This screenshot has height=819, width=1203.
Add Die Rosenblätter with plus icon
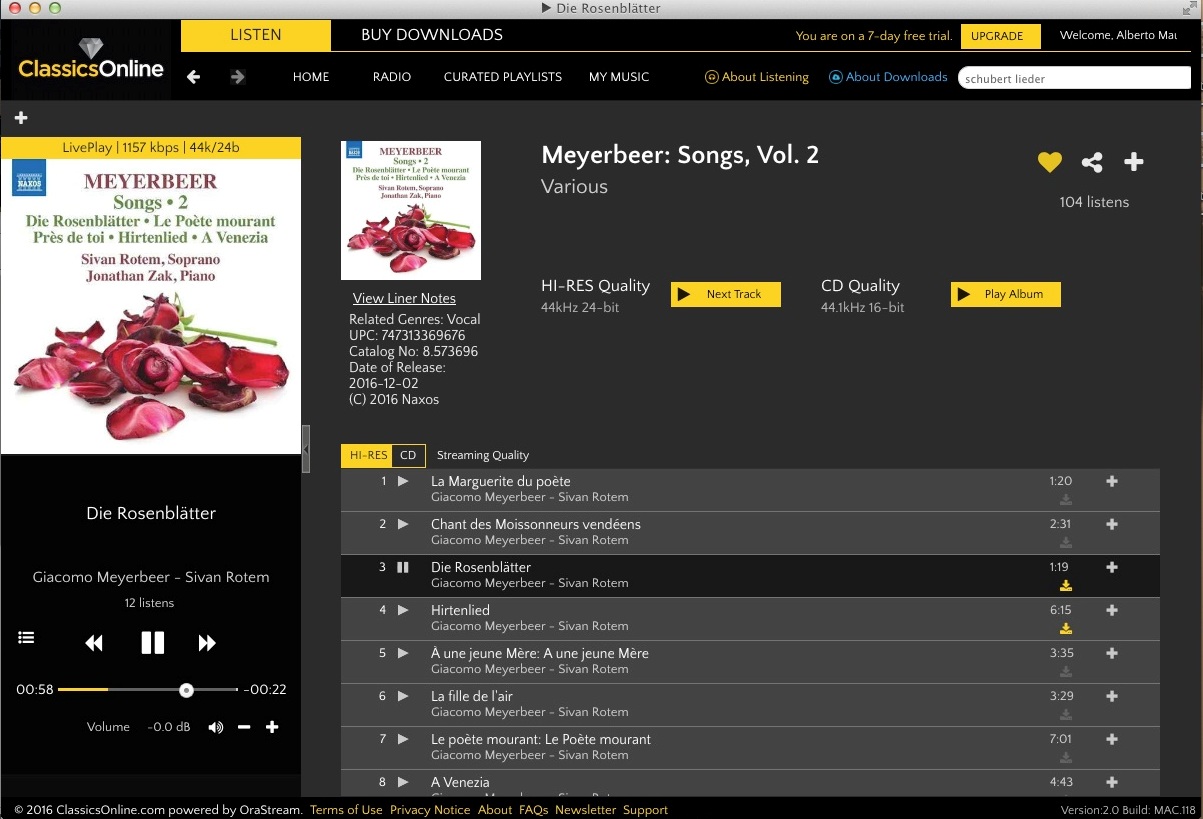tap(1112, 567)
